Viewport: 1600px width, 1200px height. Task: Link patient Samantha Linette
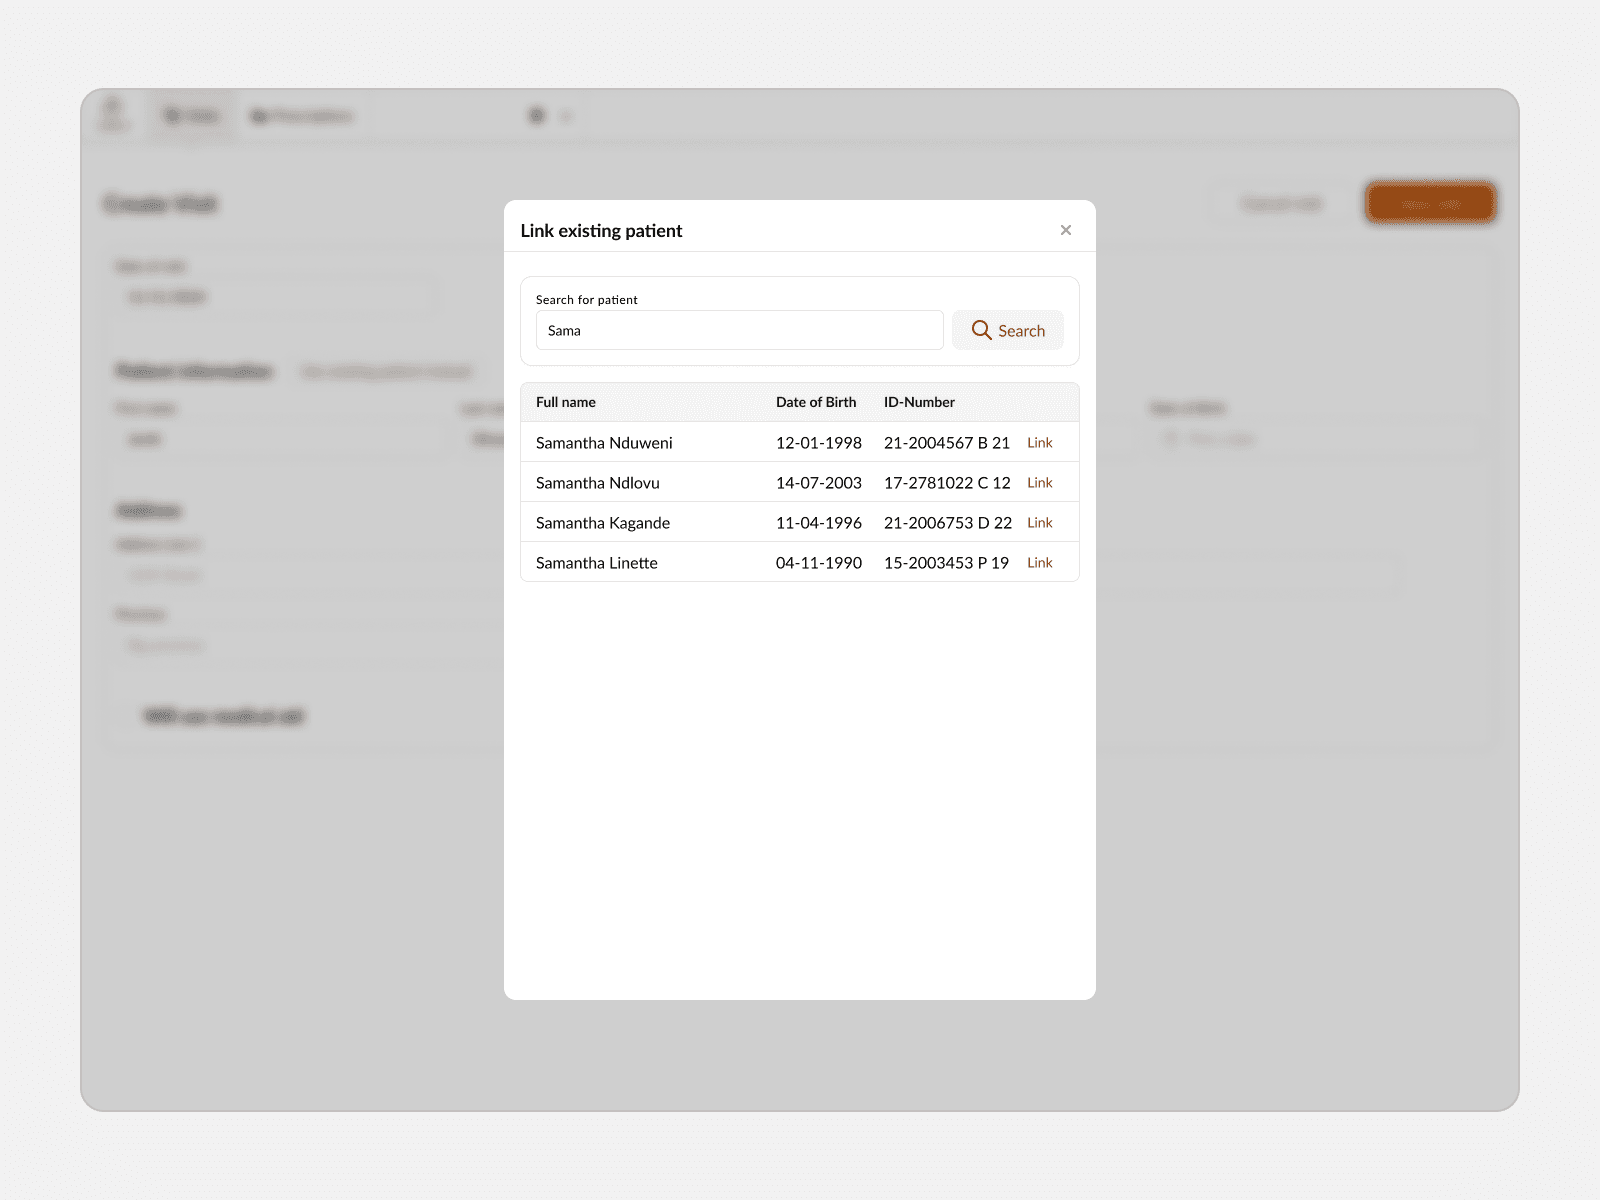pyautogui.click(x=1039, y=562)
